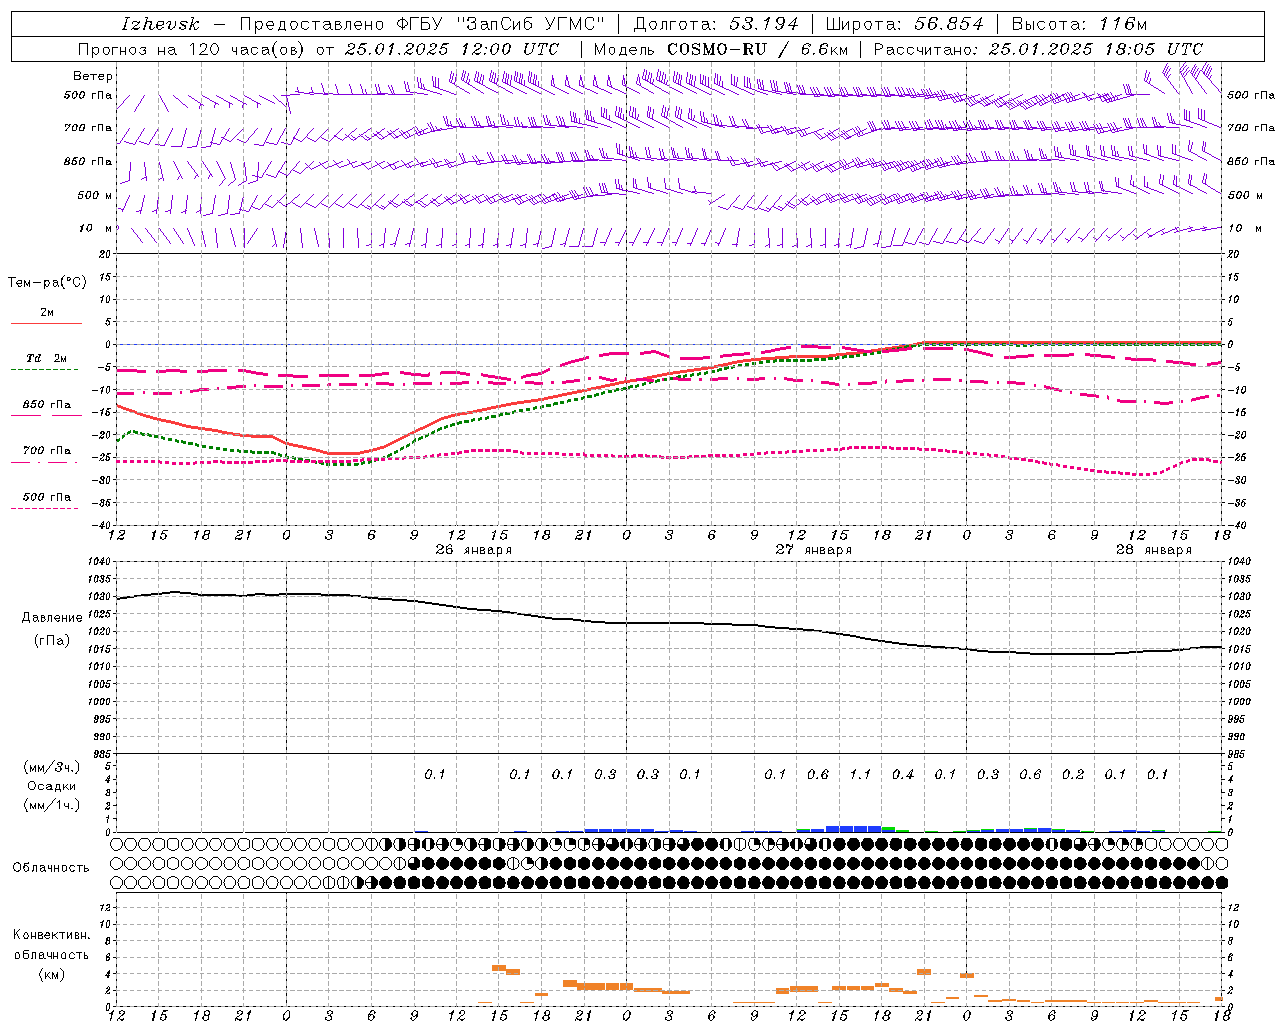Click the Td 2м dew point legend entry
The width and height of the screenshot is (1280, 1024).
(x=46, y=358)
